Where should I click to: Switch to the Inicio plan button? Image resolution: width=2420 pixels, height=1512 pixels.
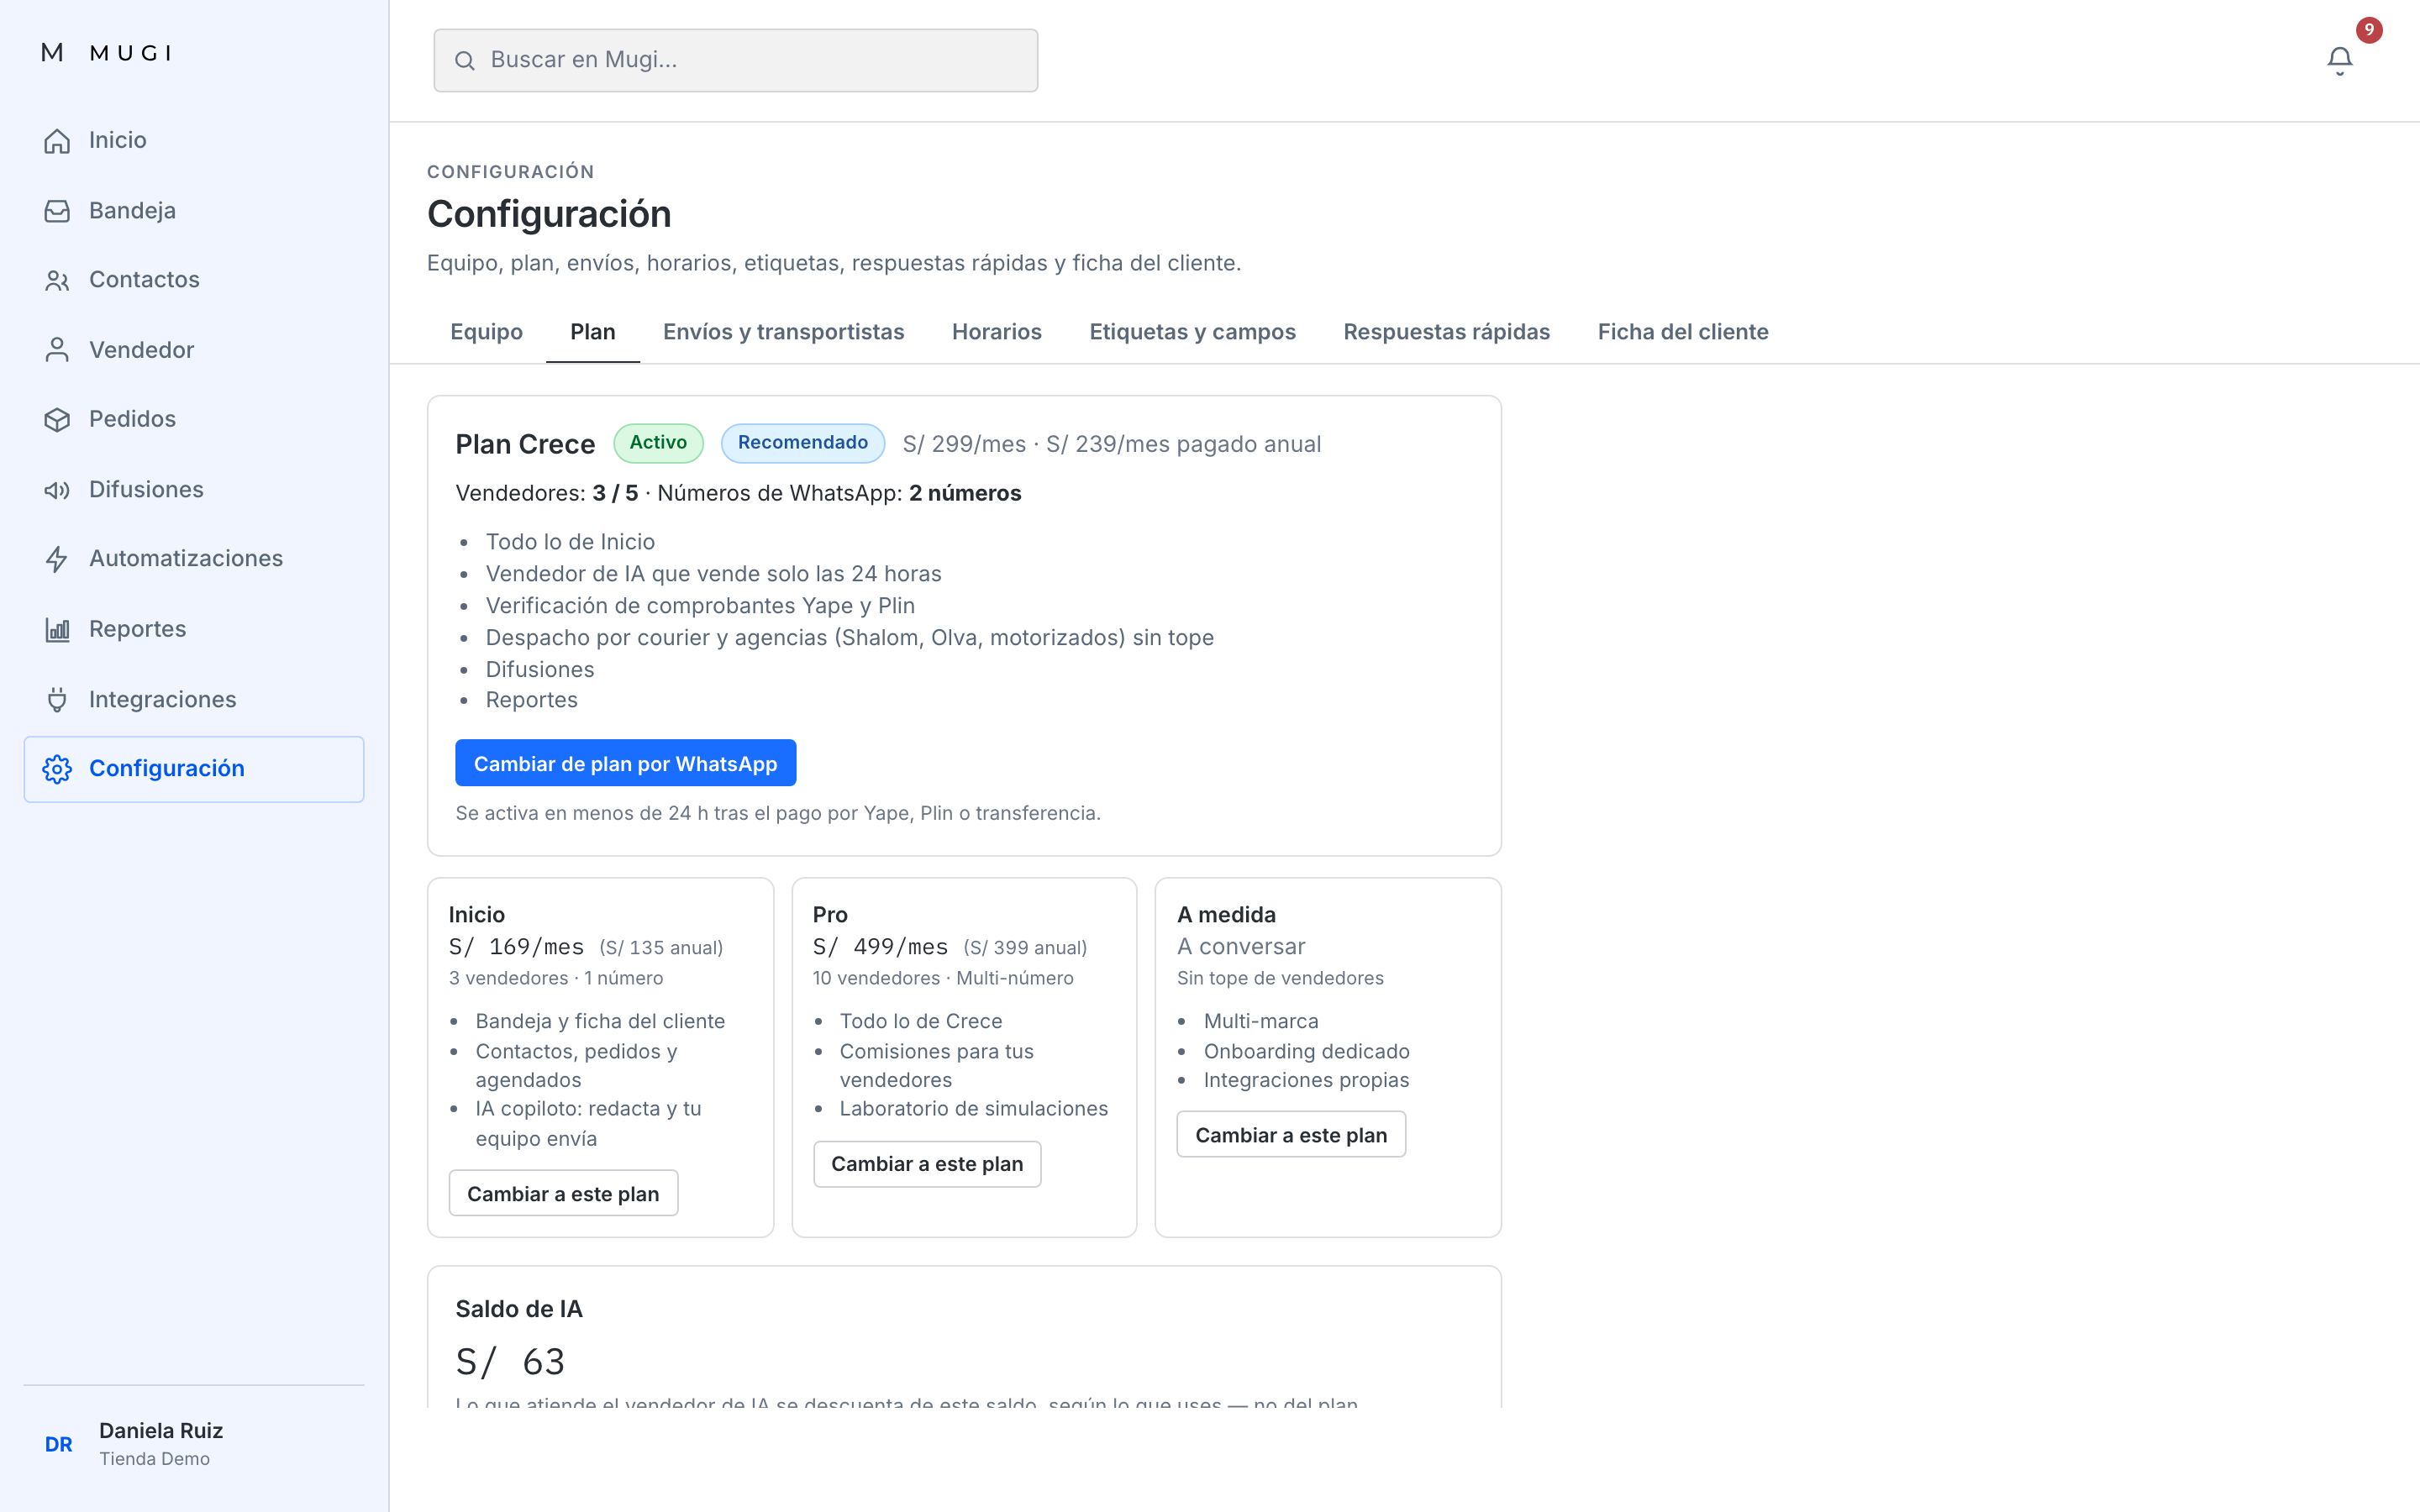coord(563,1194)
